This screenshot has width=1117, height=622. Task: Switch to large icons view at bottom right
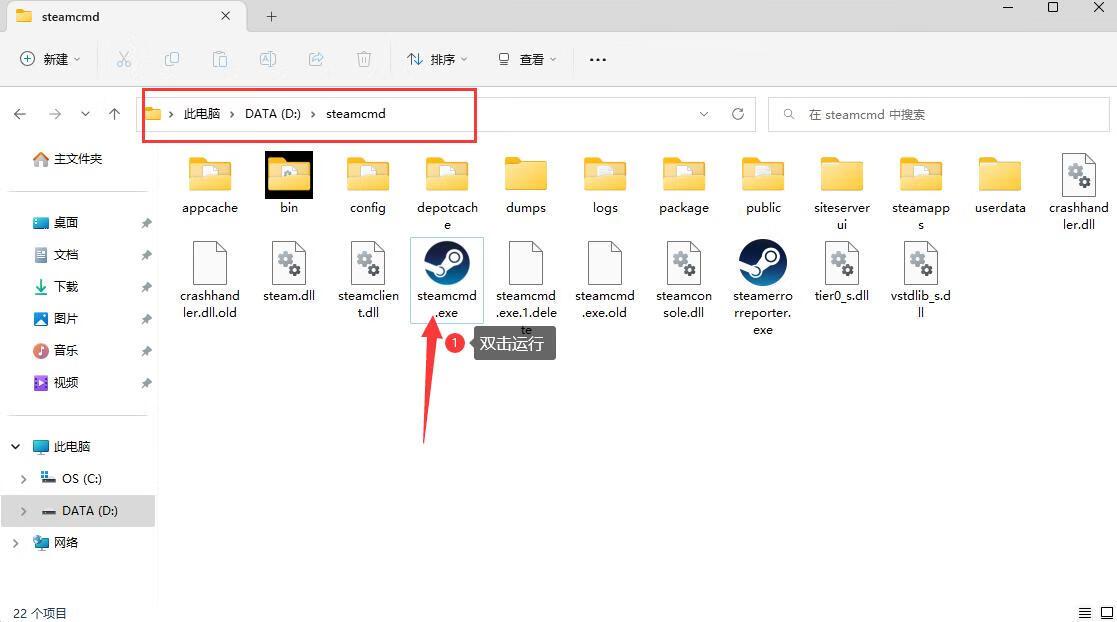[1107, 613]
